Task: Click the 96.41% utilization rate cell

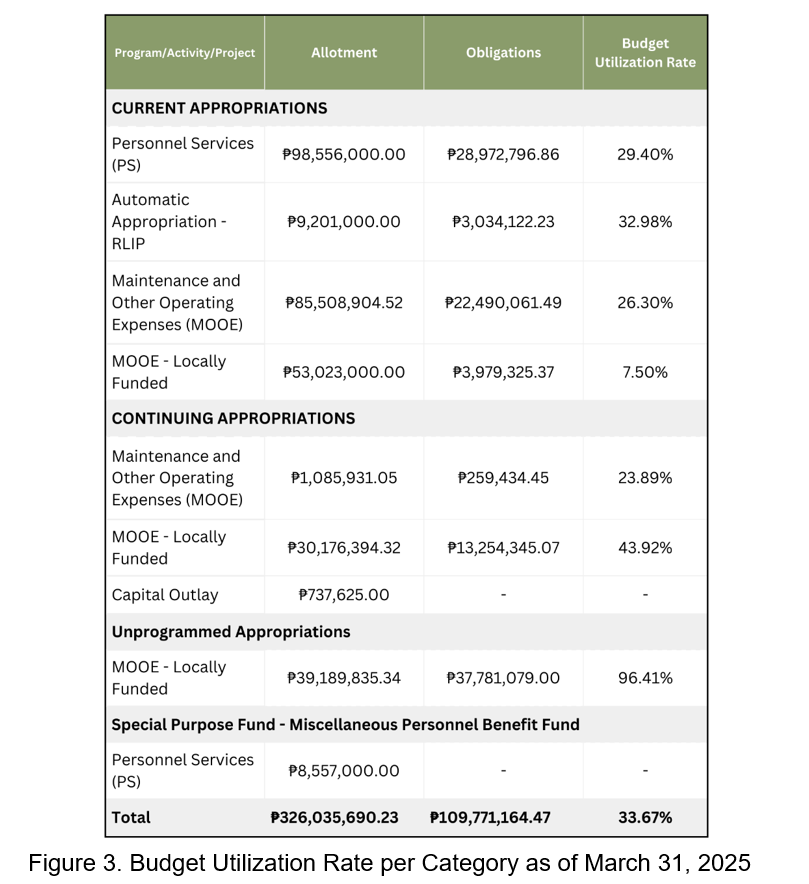Action: 645,678
